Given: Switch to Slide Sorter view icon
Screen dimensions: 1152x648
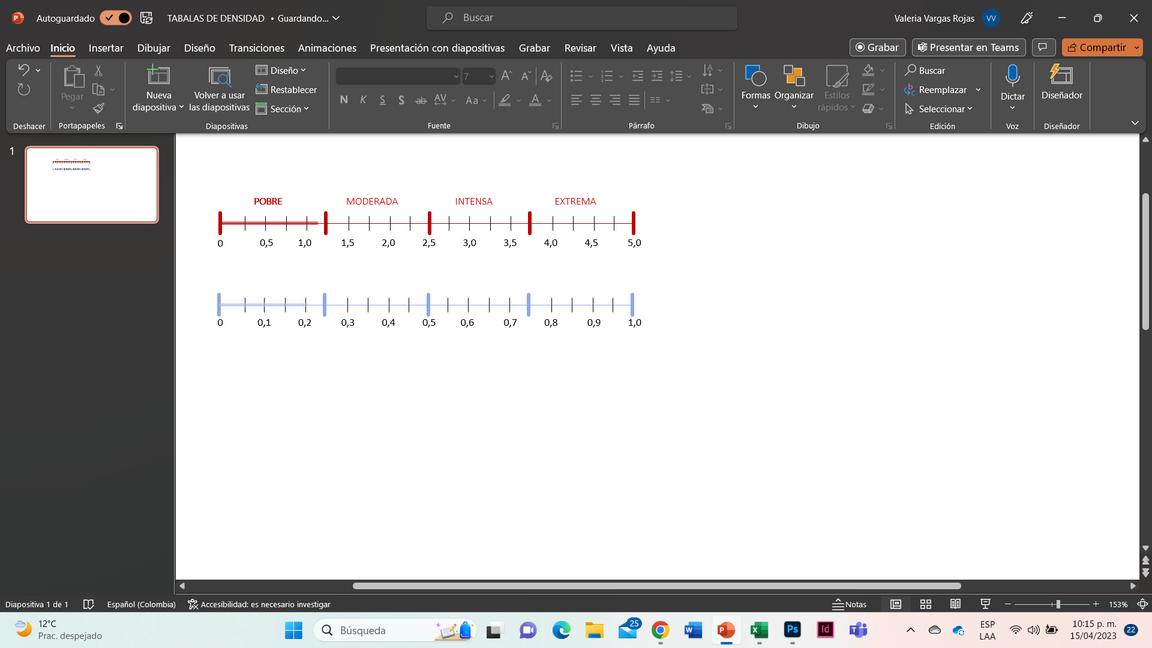Looking at the screenshot, I should [x=926, y=604].
